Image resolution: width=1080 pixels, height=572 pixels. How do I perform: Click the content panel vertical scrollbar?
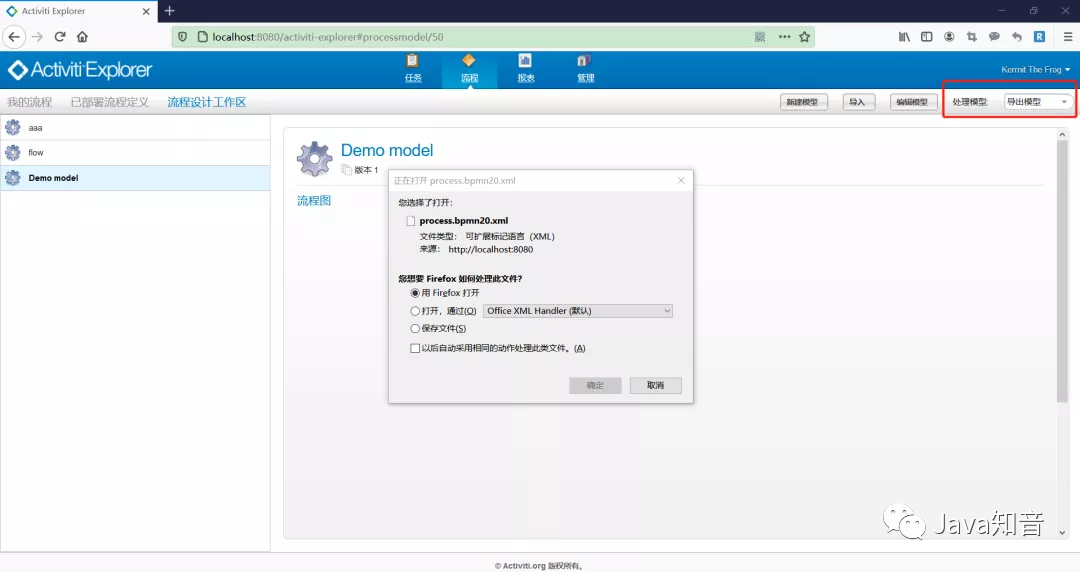(1061, 270)
